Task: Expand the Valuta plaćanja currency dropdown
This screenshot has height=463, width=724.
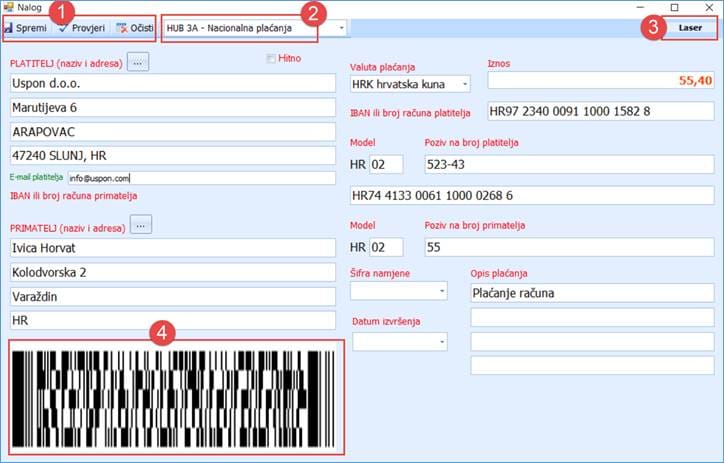Action: pos(465,84)
